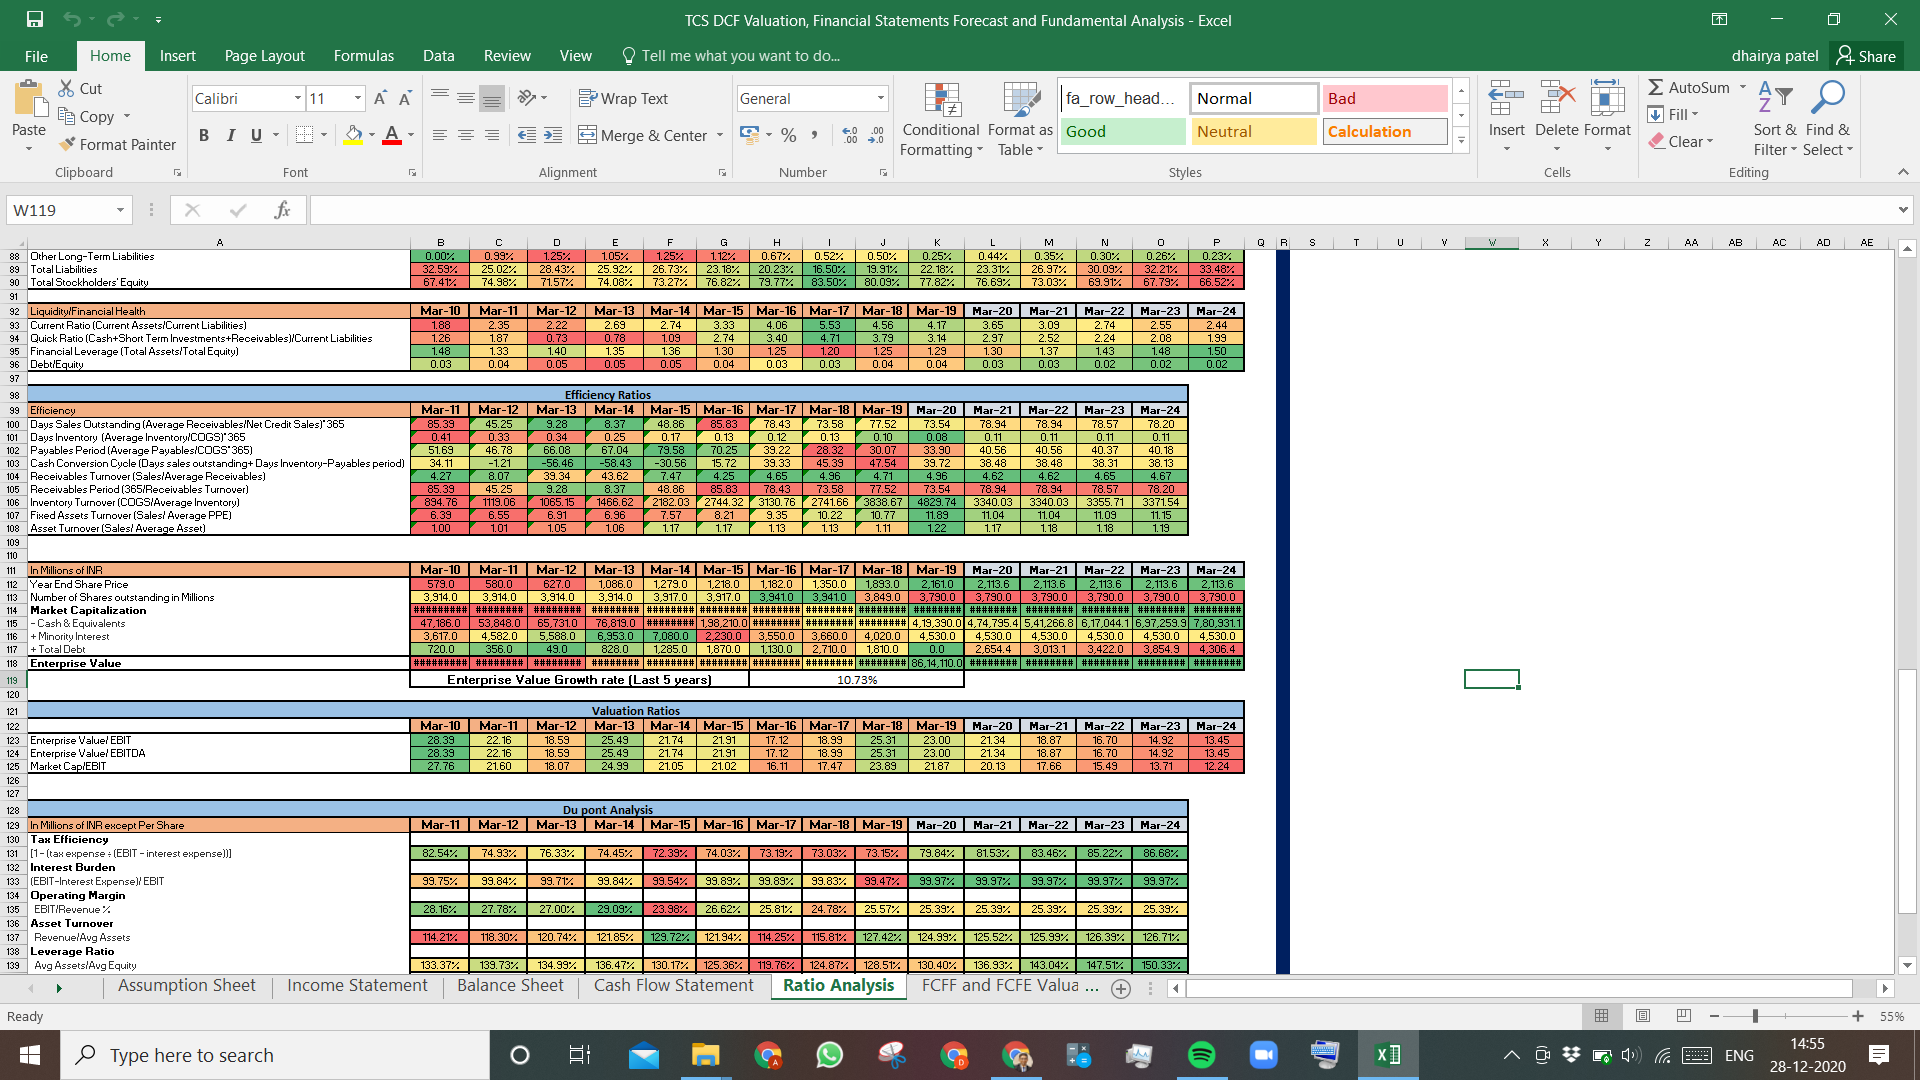Apply Comma Style number format
This screenshot has width=1920, height=1080.
pyautogui.click(x=815, y=135)
